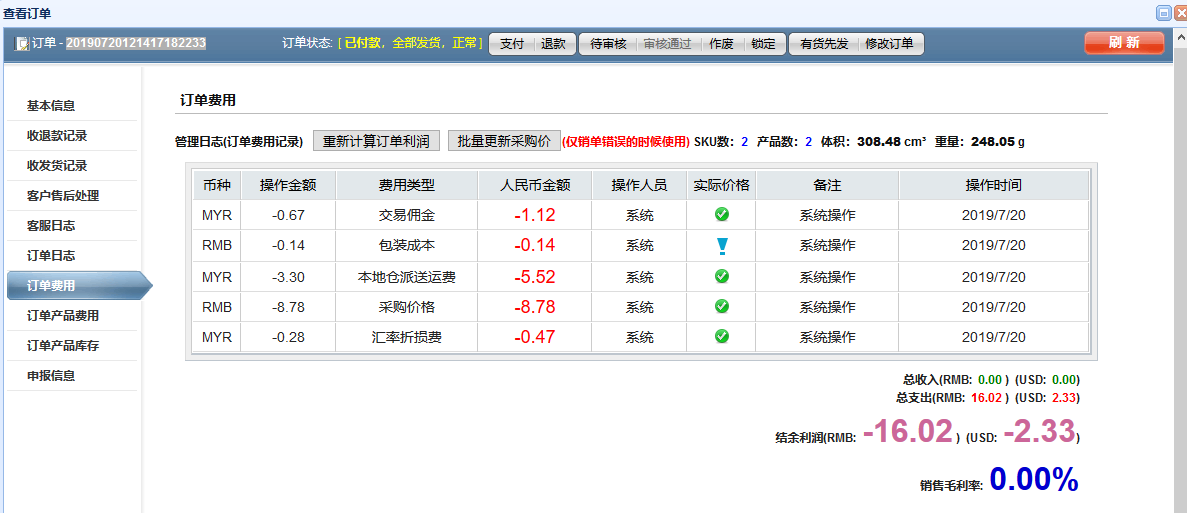Click the 退款 button
This screenshot has width=1187, height=513.
553,44
